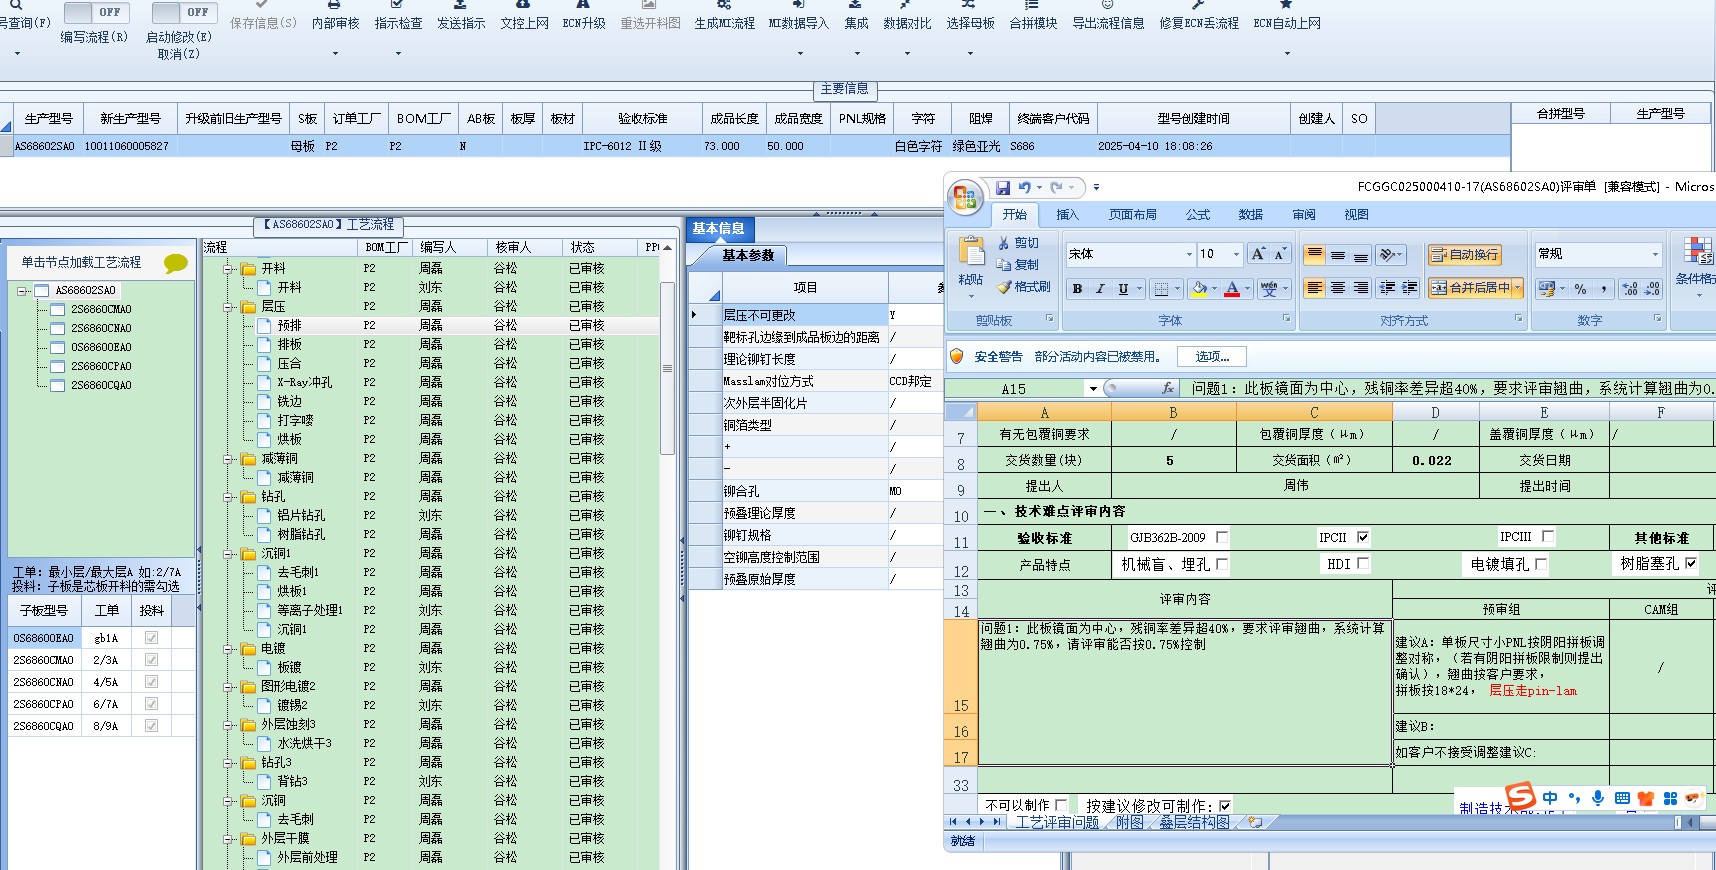Click the 数据对比 toolbar button
The height and width of the screenshot is (870, 1716).
[907, 16]
